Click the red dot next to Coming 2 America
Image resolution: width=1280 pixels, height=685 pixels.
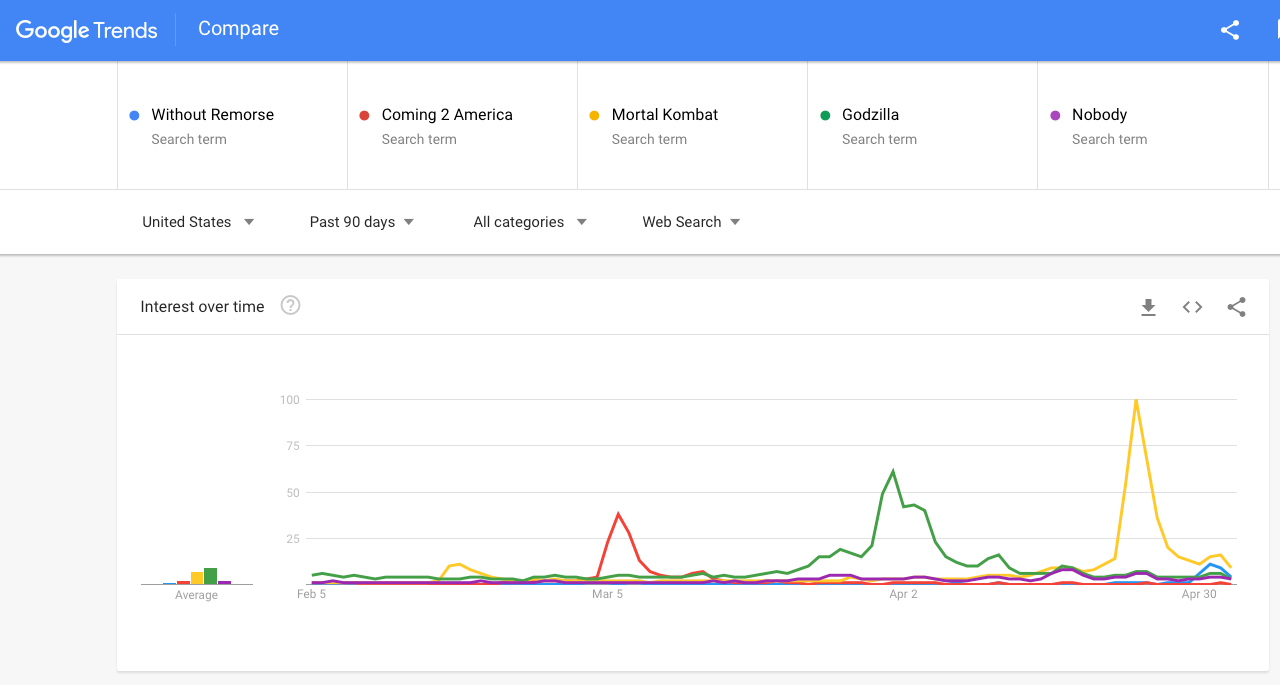tap(364, 116)
